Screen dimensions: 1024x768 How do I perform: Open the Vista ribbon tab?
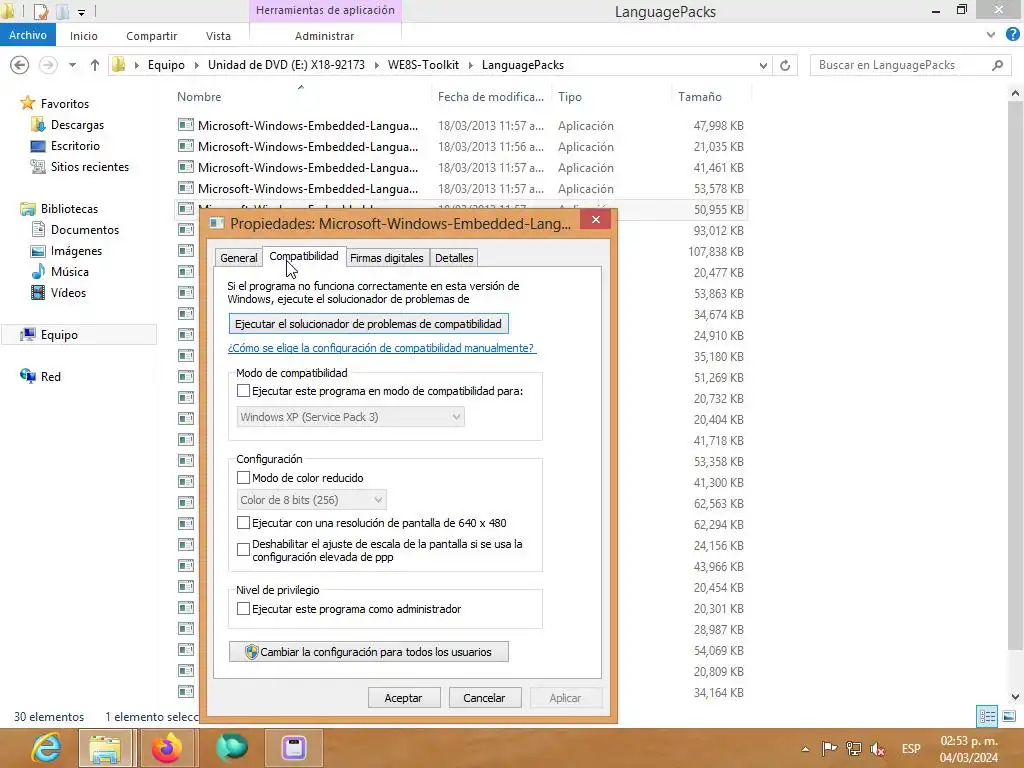218,36
